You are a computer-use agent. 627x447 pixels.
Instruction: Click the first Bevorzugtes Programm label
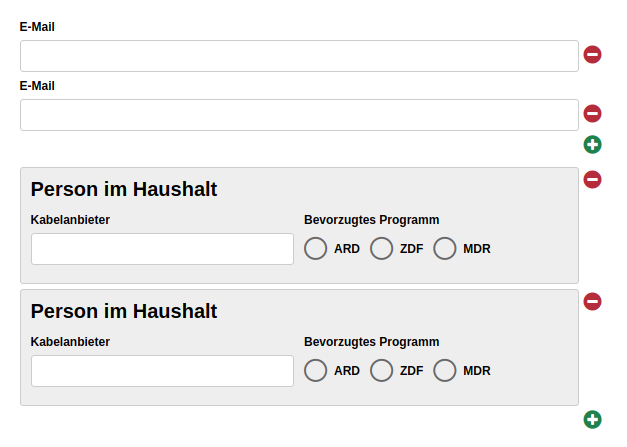(371, 220)
